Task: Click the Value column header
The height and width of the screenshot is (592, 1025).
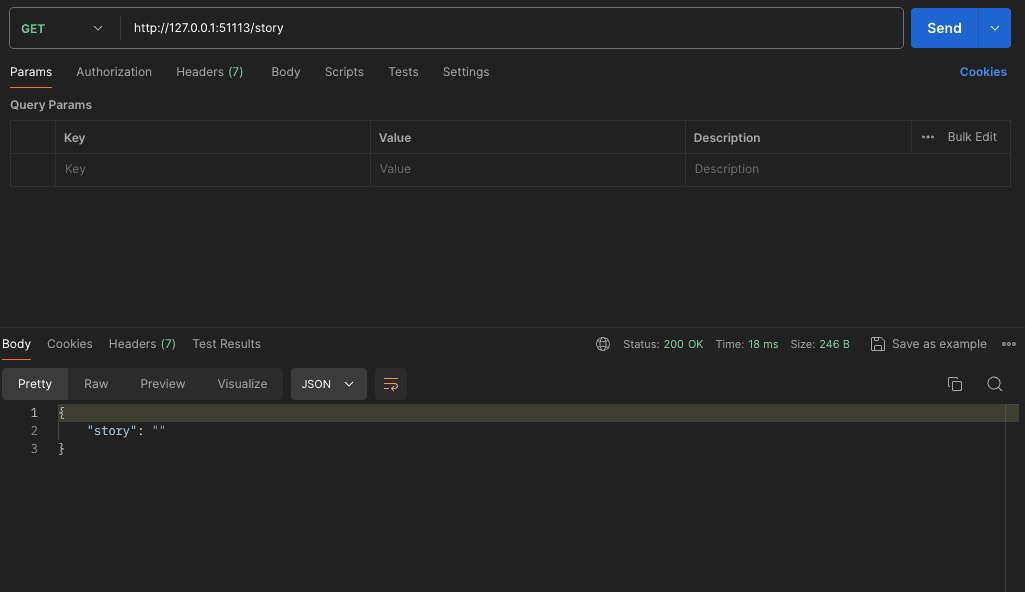Action: [395, 138]
